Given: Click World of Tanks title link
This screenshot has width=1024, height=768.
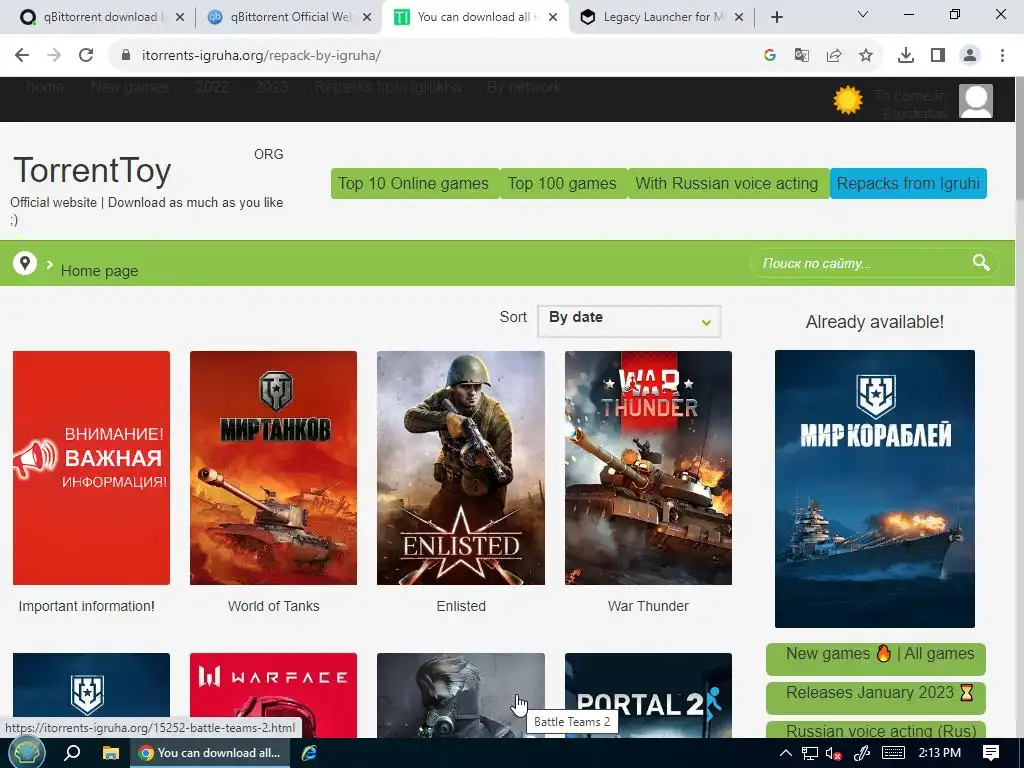Looking at the screenshot, I should pyautogui.click(x=274, y=606).
